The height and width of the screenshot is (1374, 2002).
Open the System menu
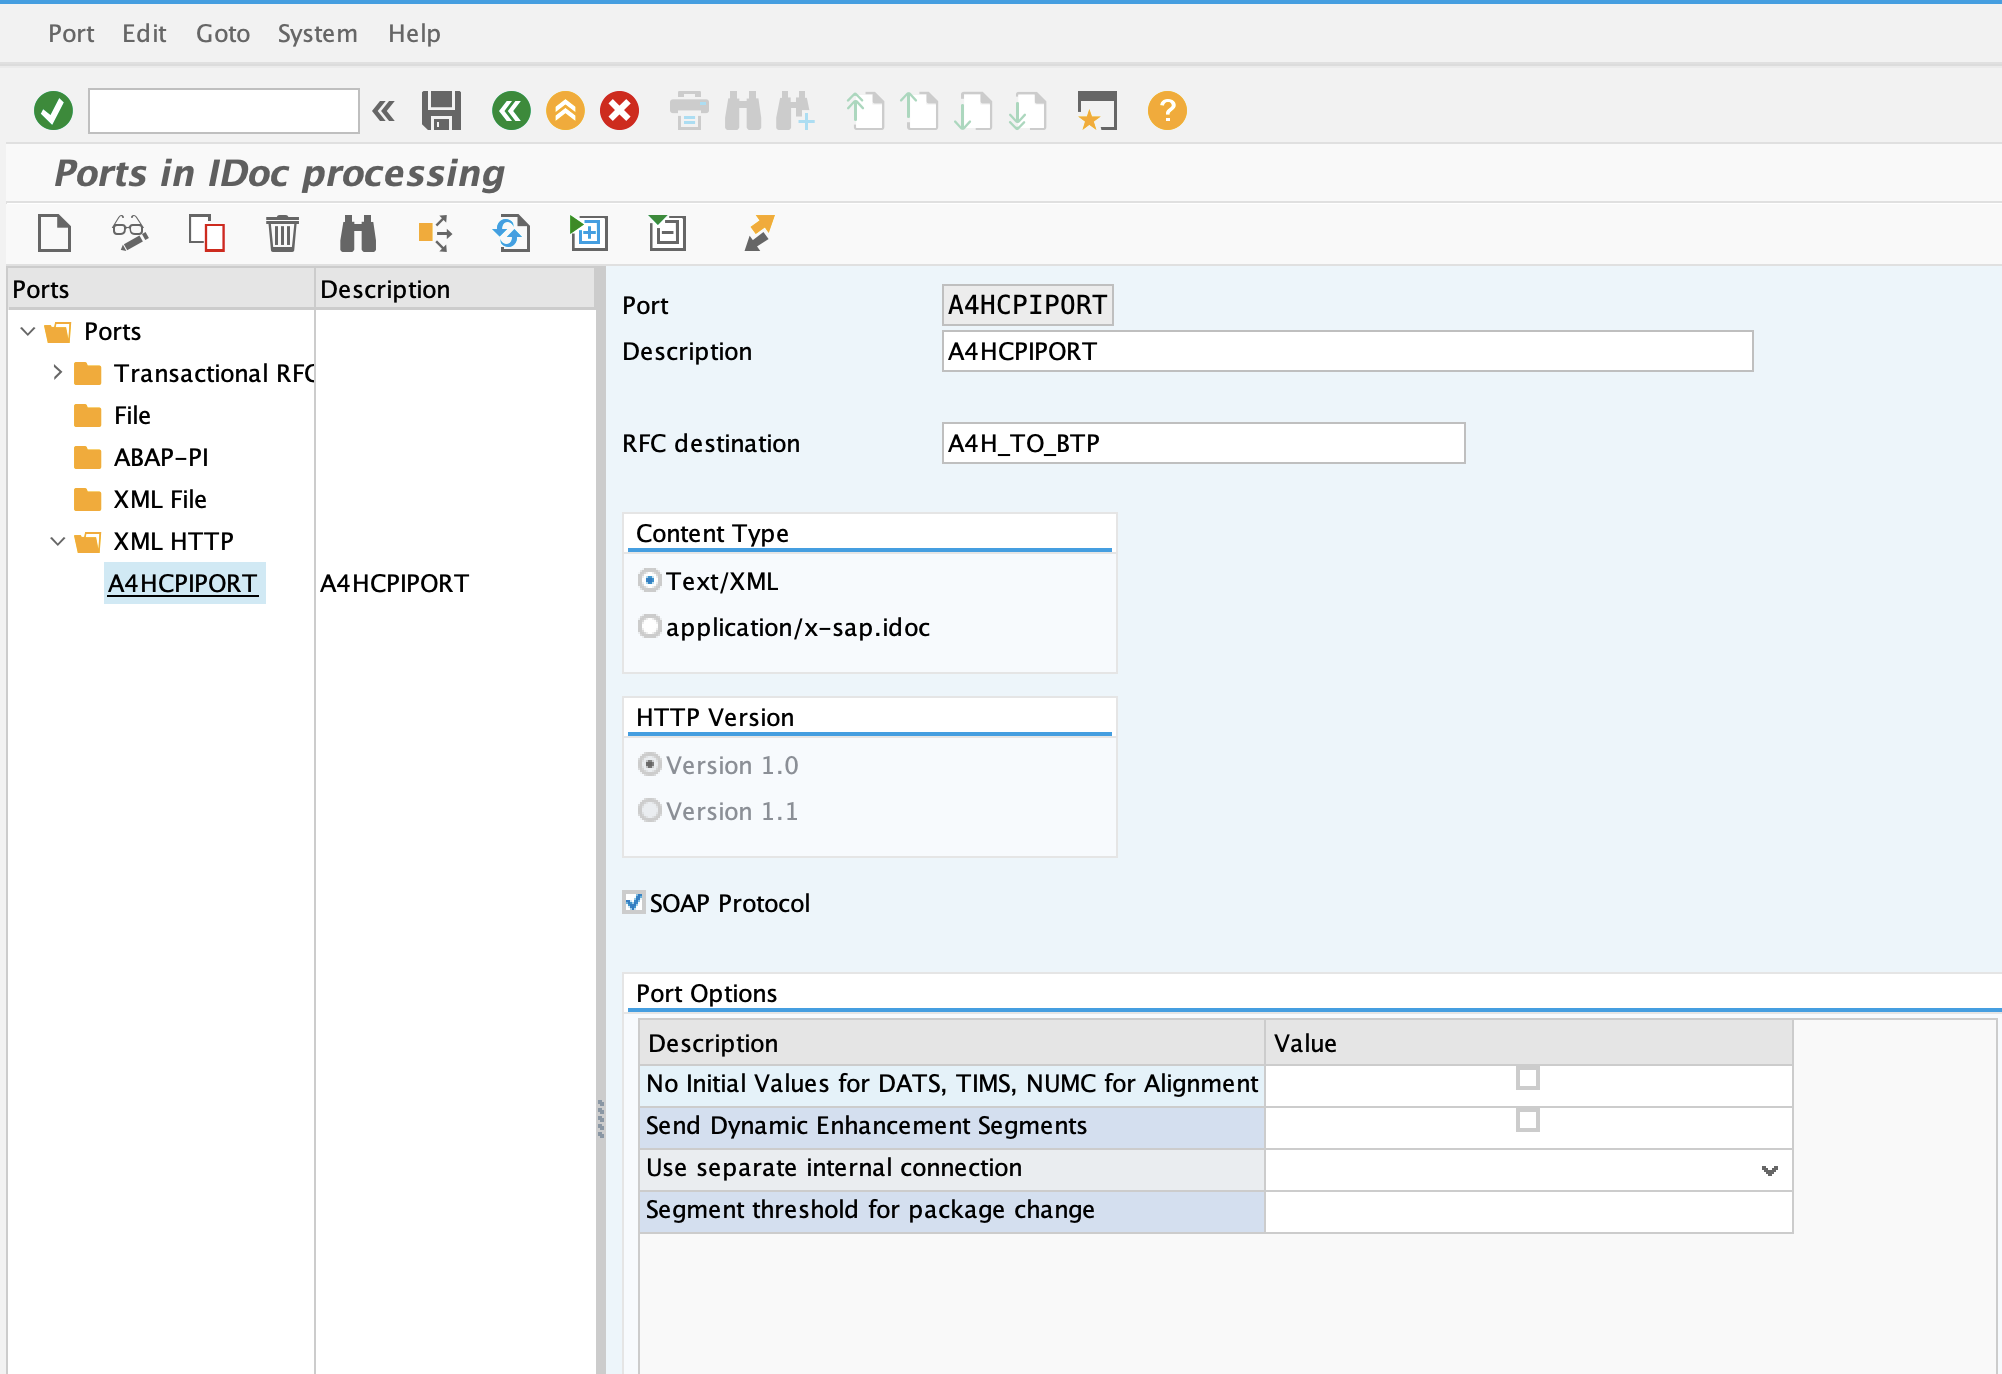[x=317, y=33]
